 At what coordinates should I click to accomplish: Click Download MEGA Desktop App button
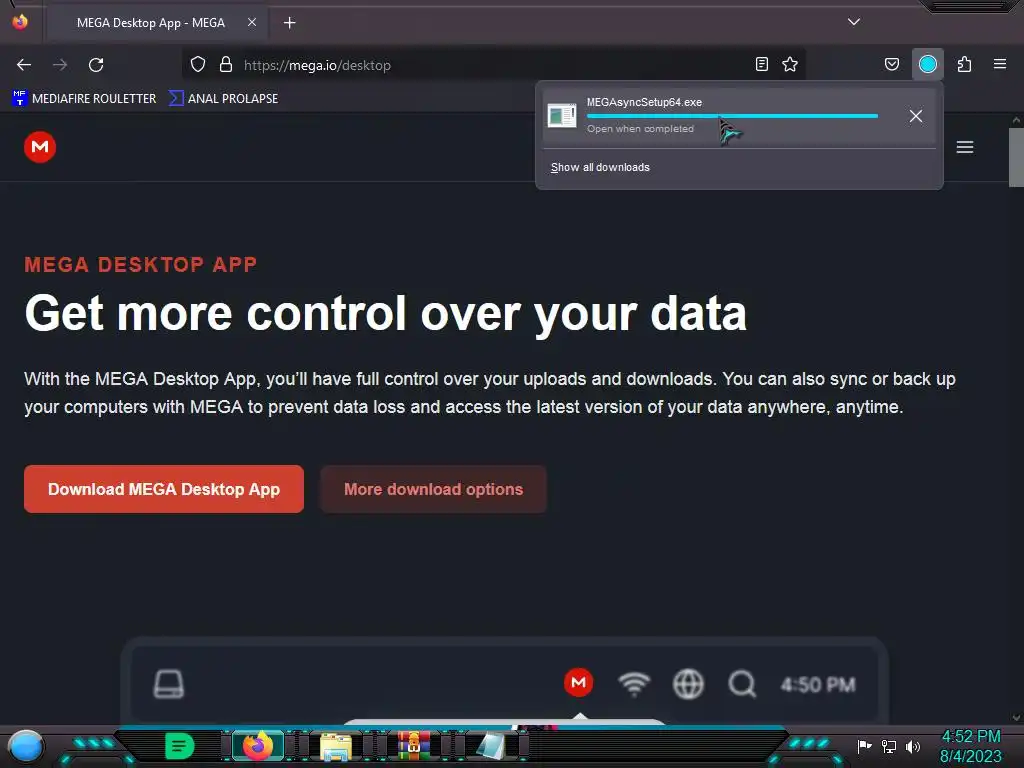click(164, 489)
